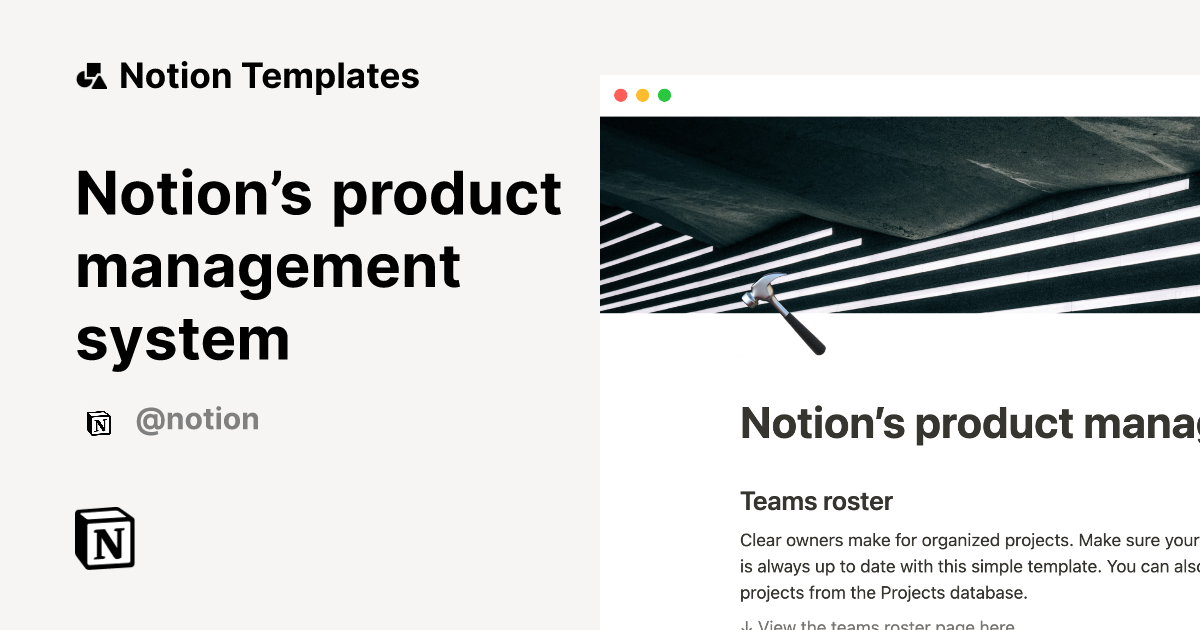Screen dimensions: 1200x630
Task: Open the @notion creator profile
Action: tap(197, 418)
